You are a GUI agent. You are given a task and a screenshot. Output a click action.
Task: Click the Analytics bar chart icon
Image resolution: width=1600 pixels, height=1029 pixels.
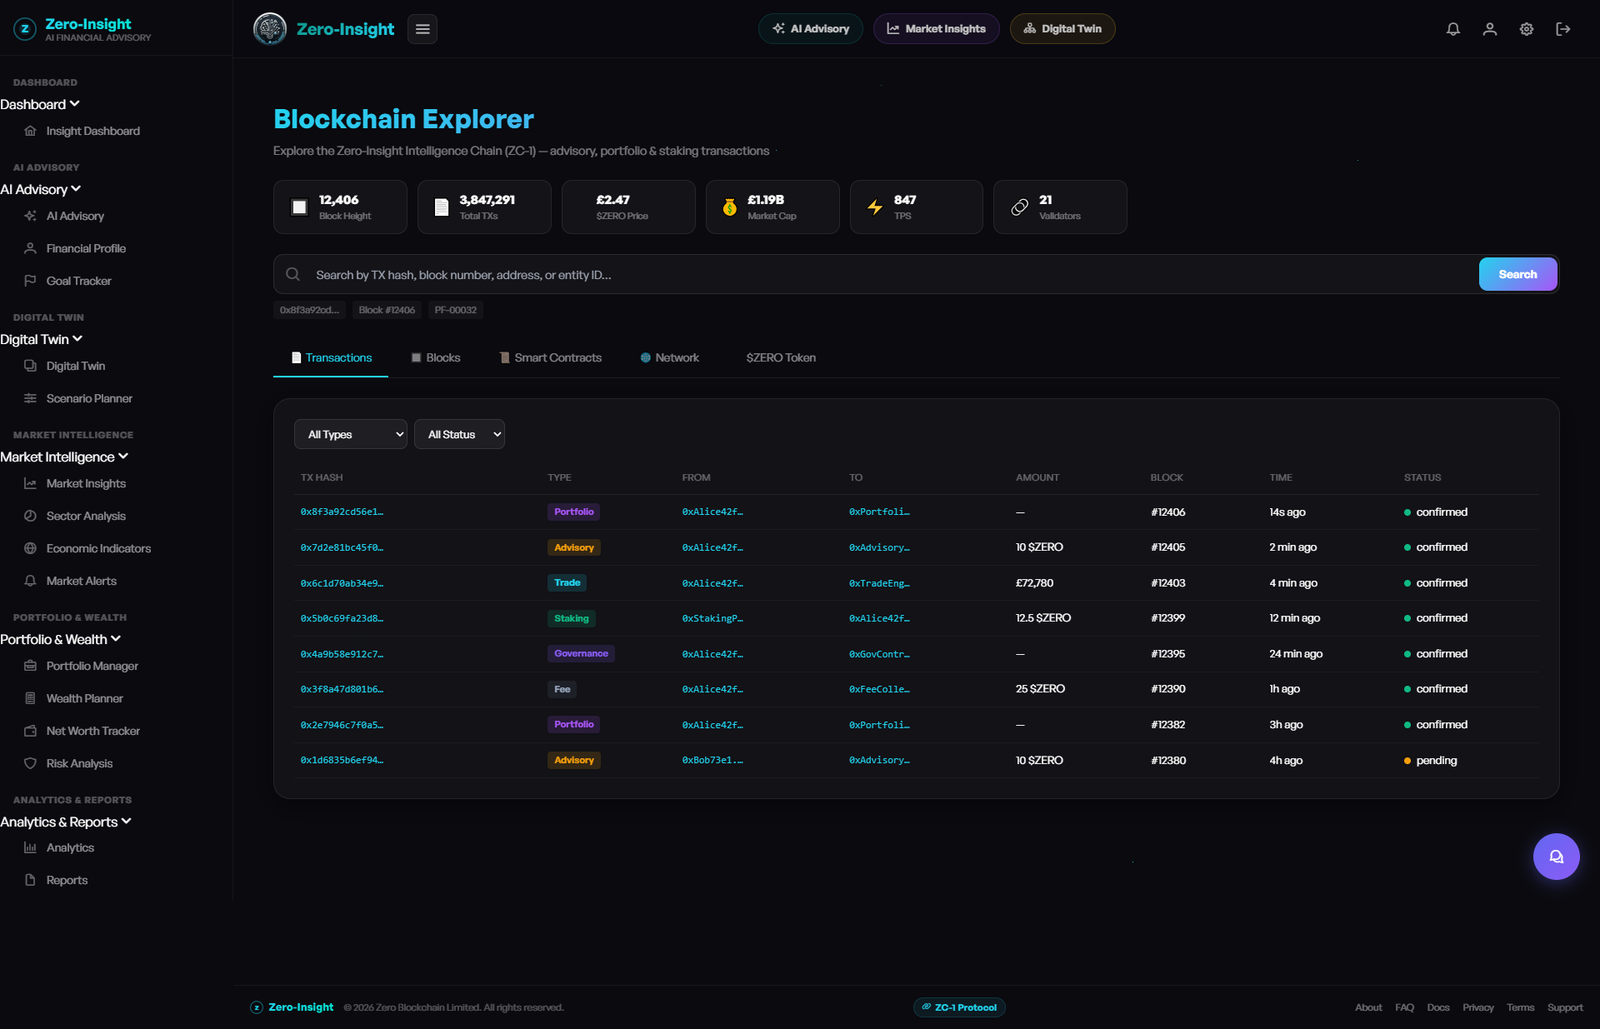pyautogui.click(x=30, y=848)
